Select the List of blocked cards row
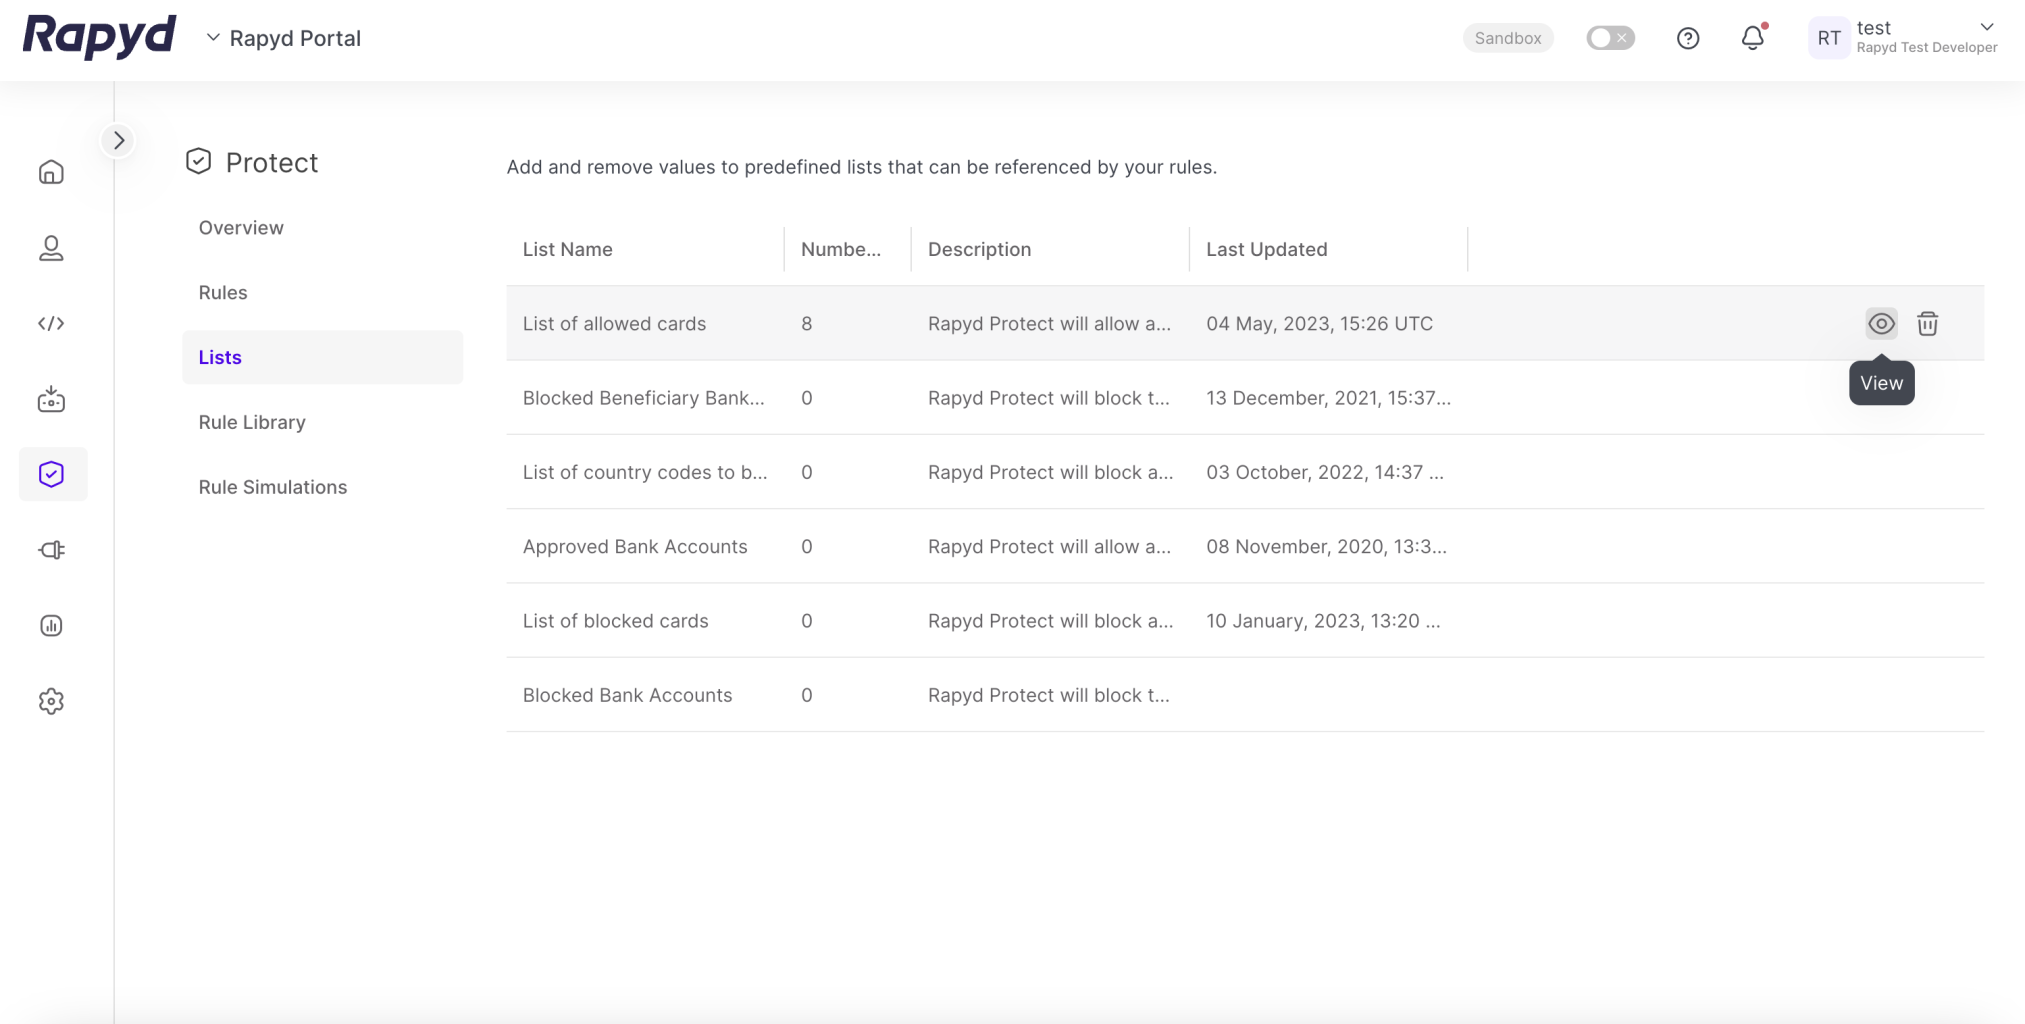The image size is (2025, 1024). click(615, 621)
